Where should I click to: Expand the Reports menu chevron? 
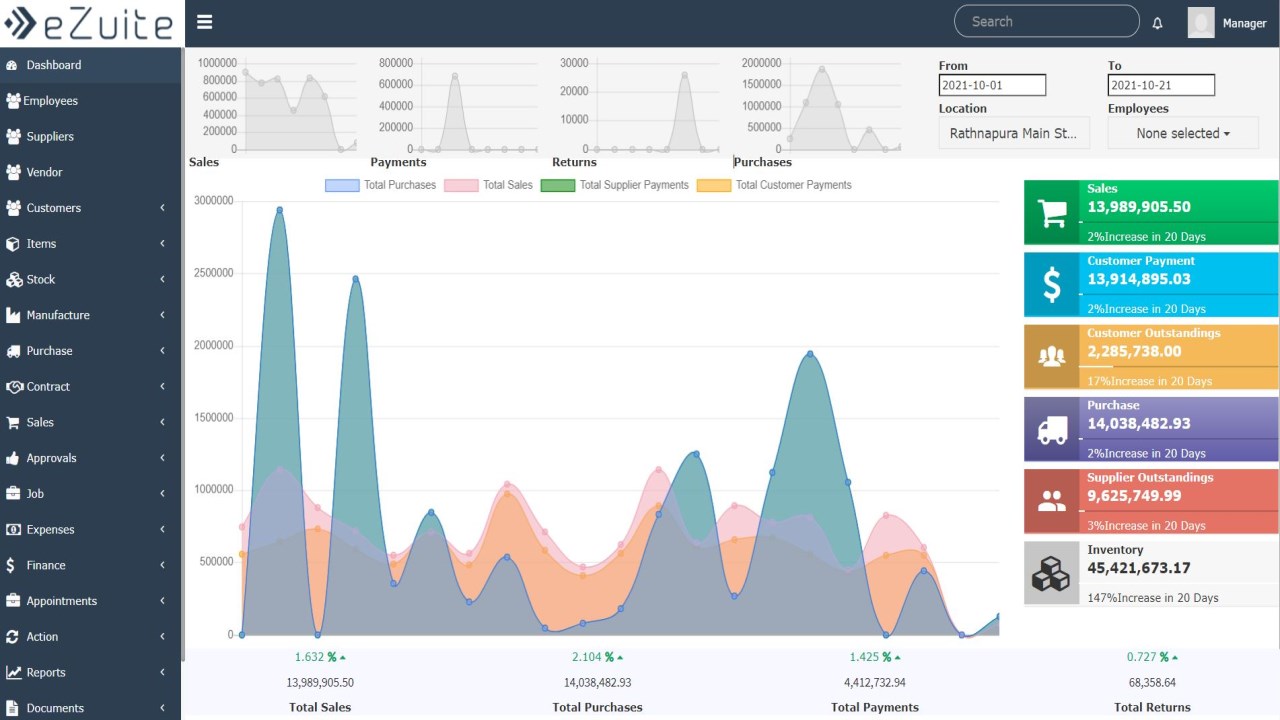tap(163, 672)
